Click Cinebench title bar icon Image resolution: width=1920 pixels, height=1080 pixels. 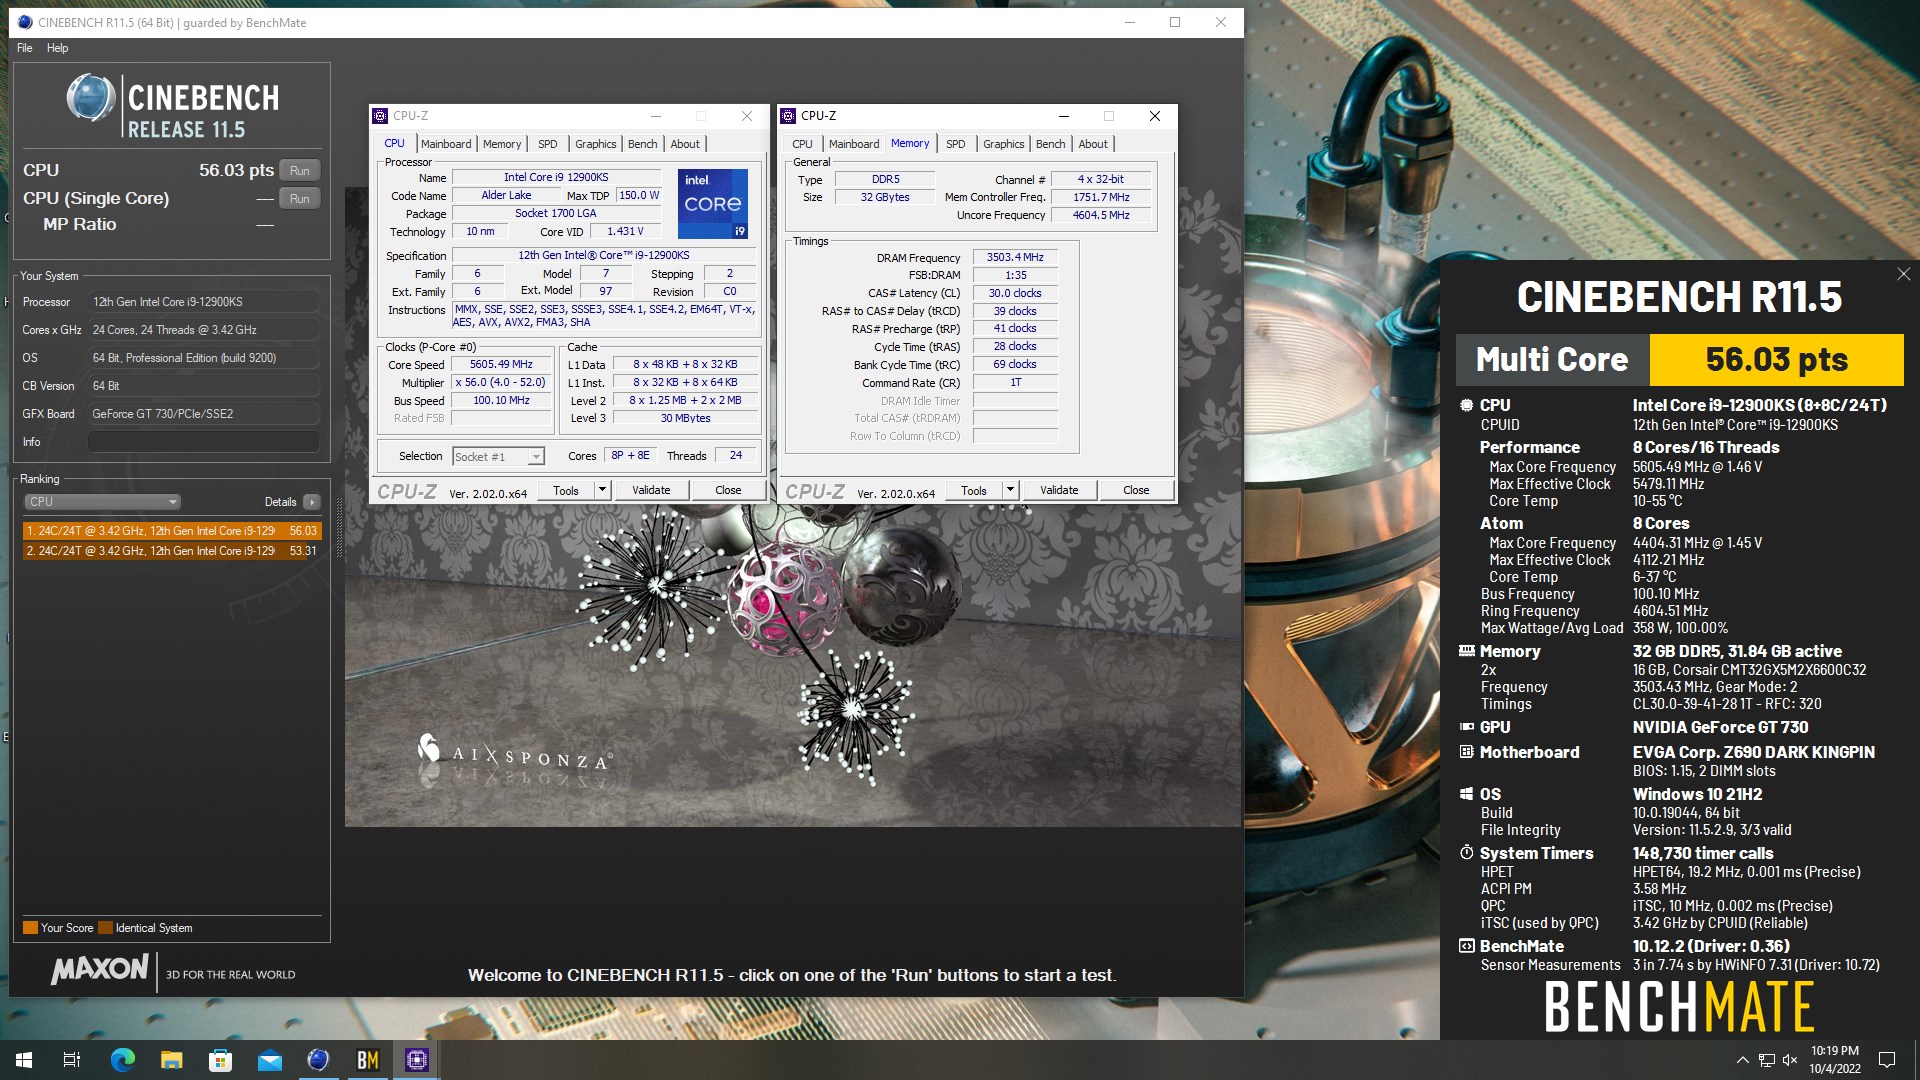pyautogui.click(x=25, y=22)
